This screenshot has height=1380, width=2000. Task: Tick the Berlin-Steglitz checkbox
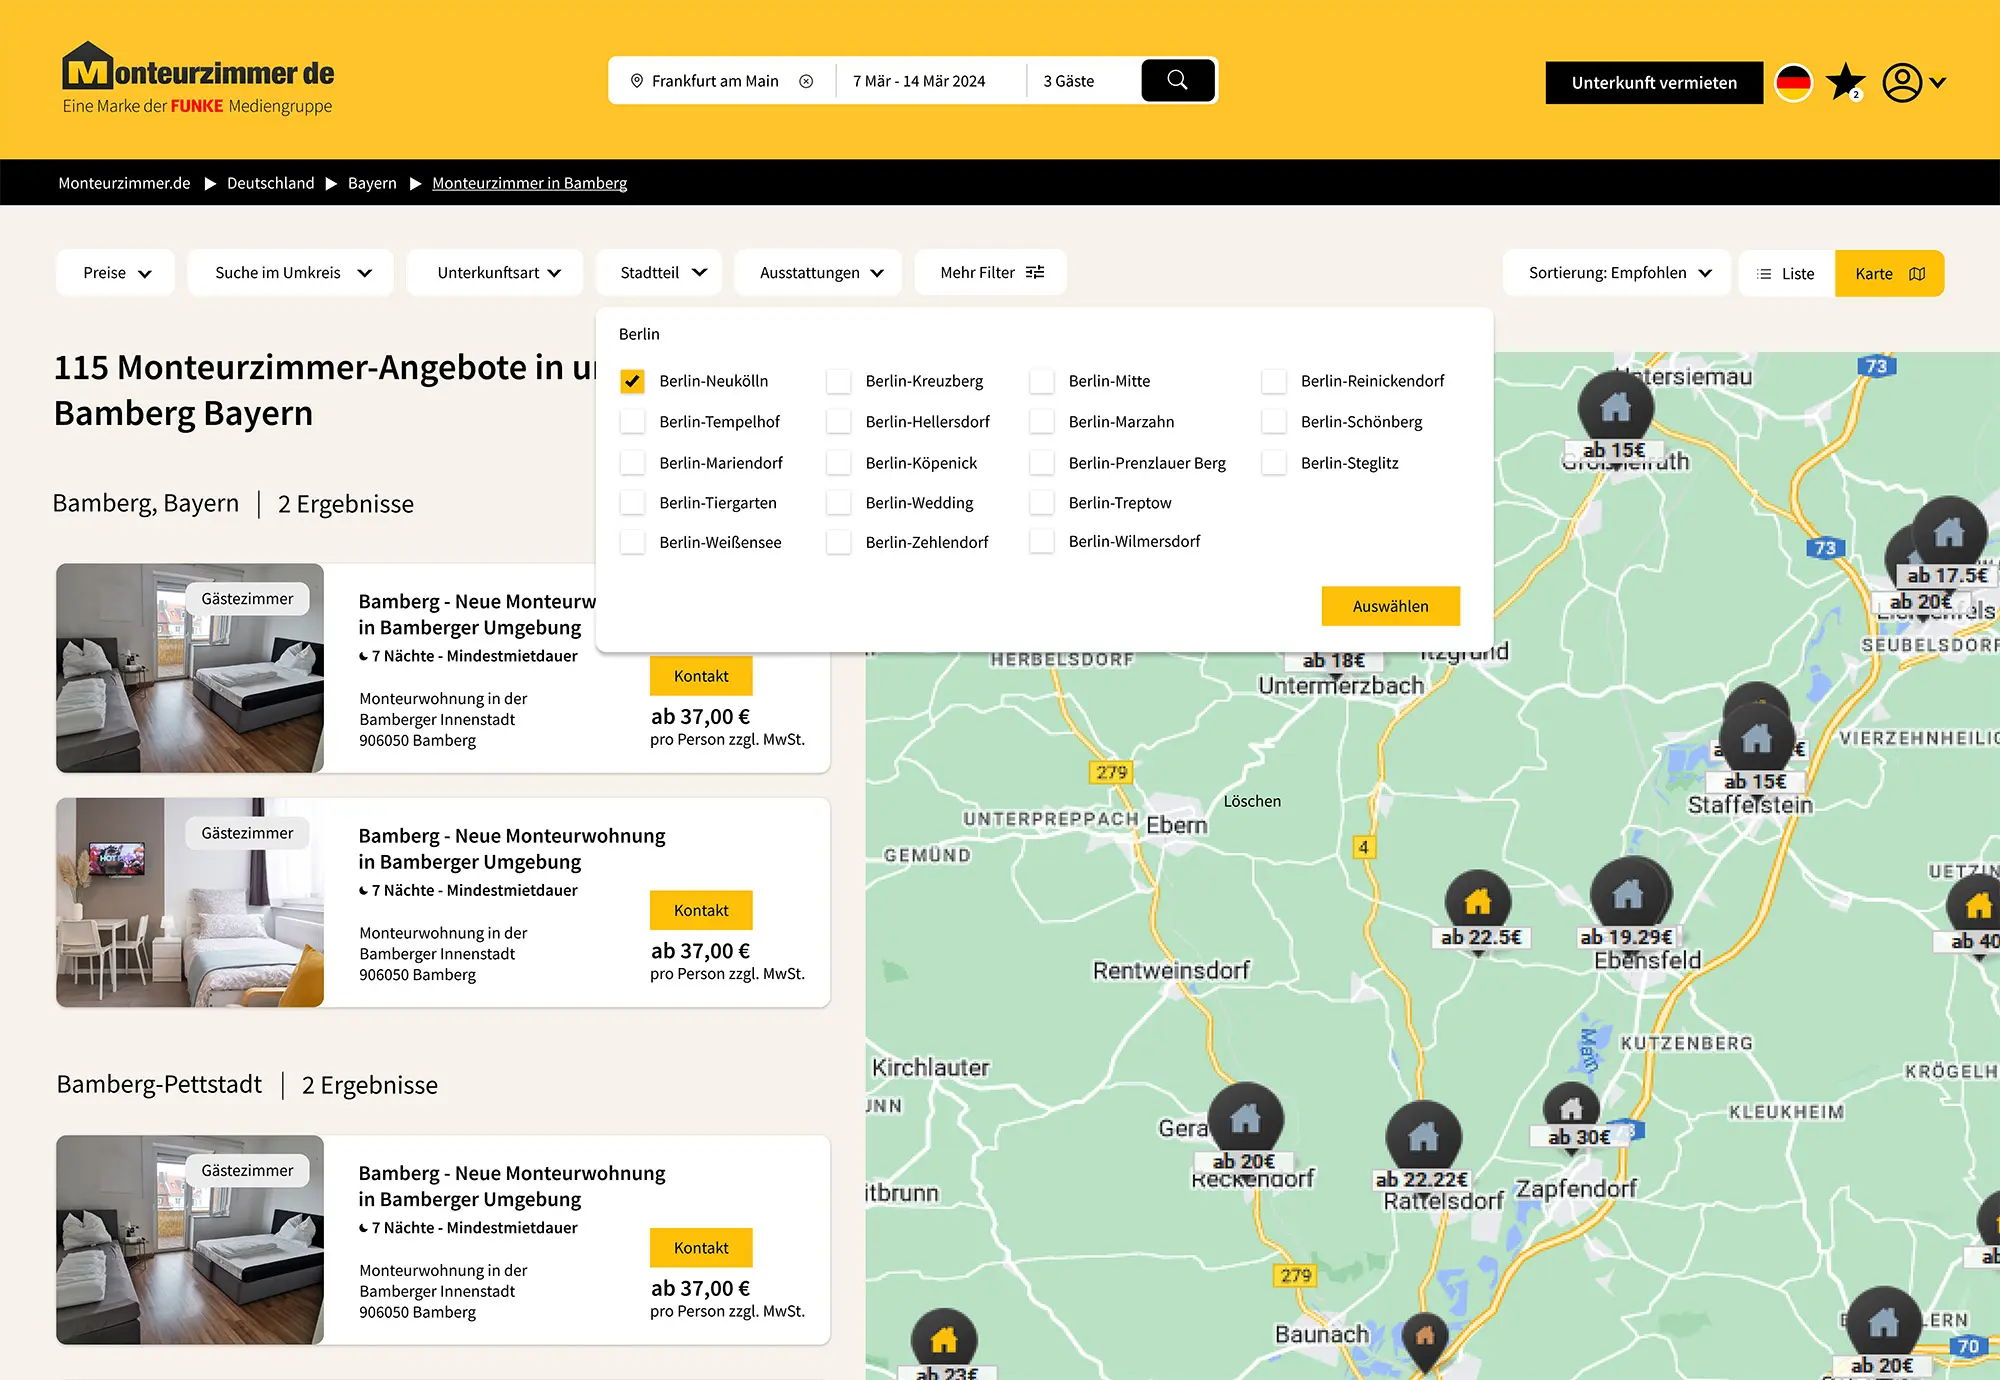[1274, 463]
